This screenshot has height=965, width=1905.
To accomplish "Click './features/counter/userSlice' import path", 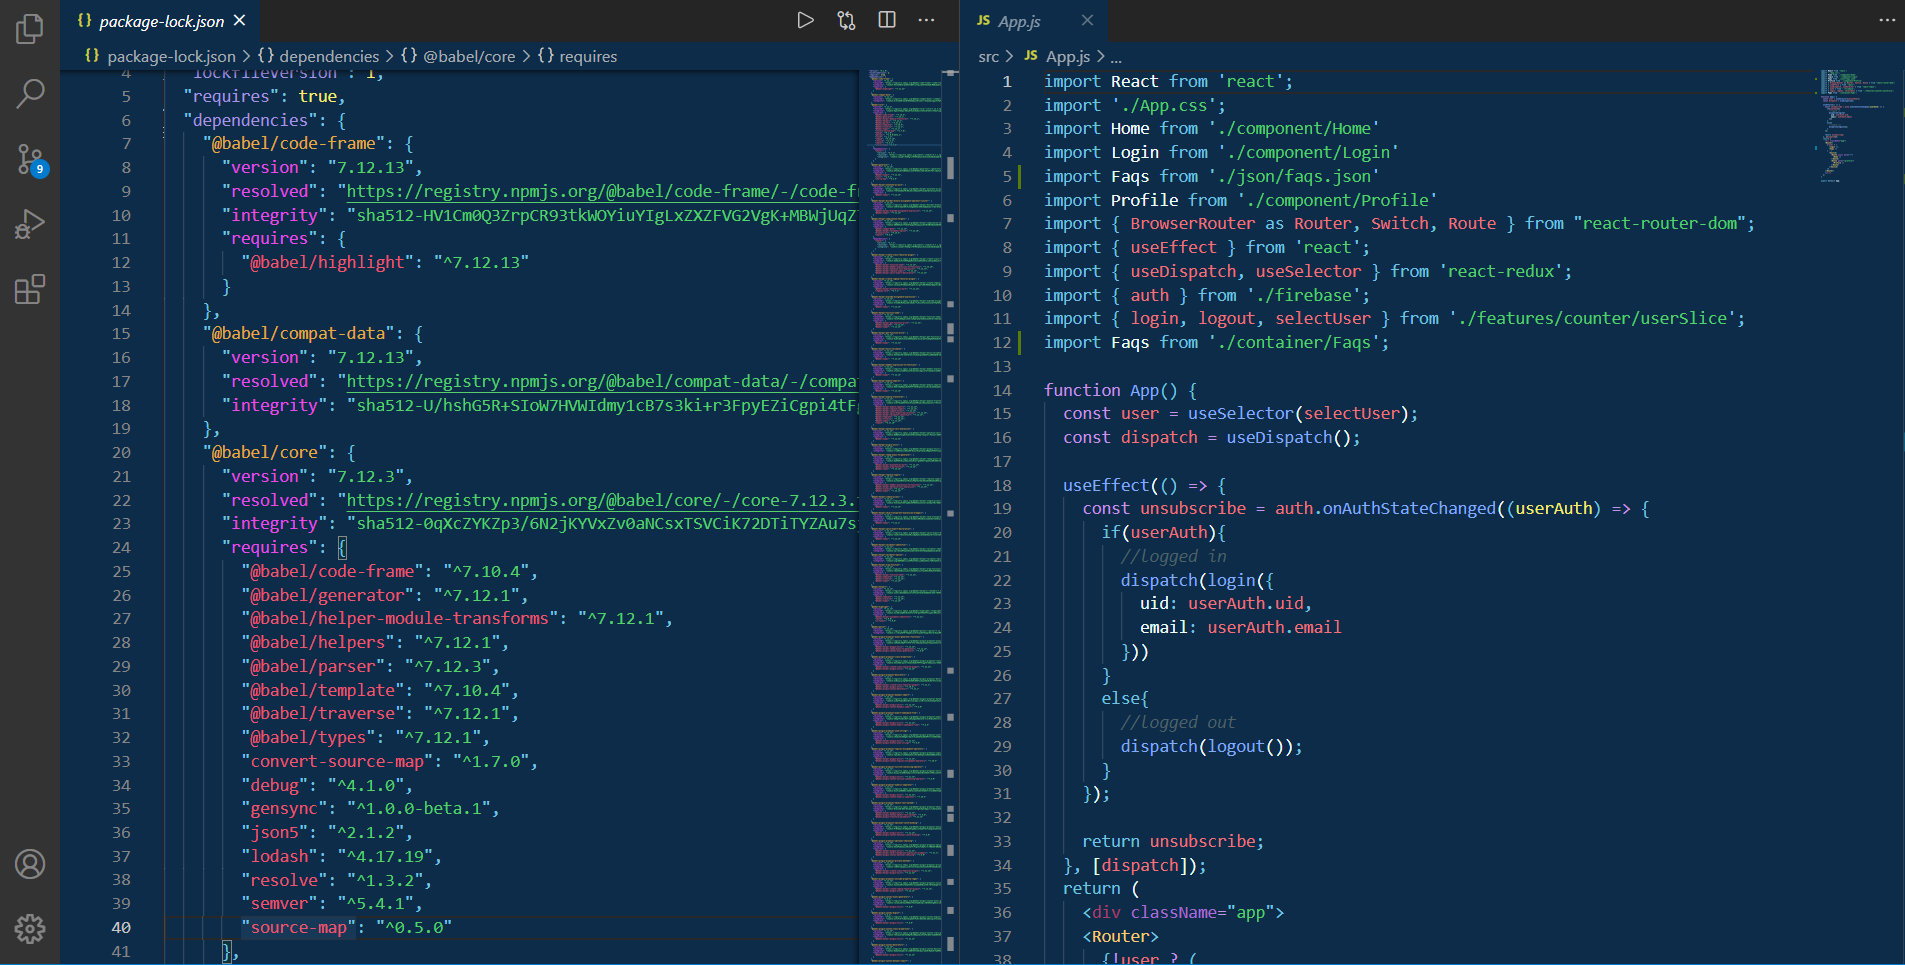I will pos(1593,318).
